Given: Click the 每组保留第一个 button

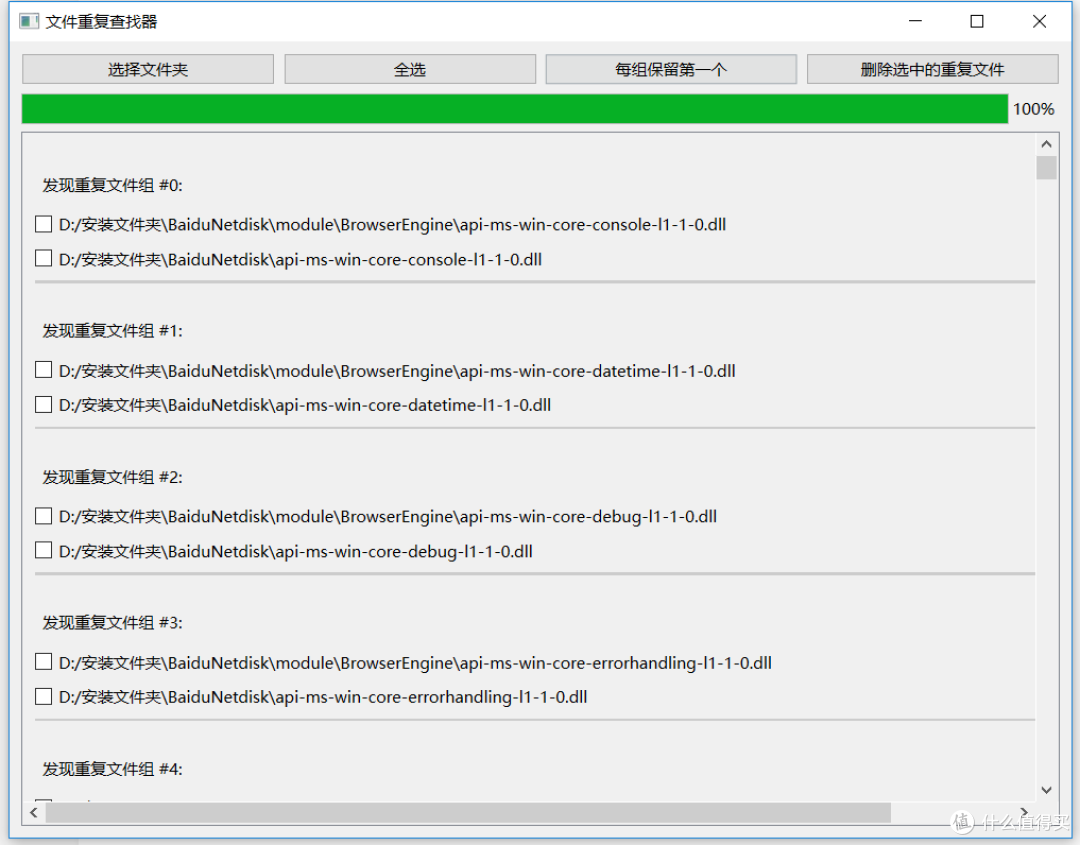Looking at the screenshot, I should coord(671,70).
